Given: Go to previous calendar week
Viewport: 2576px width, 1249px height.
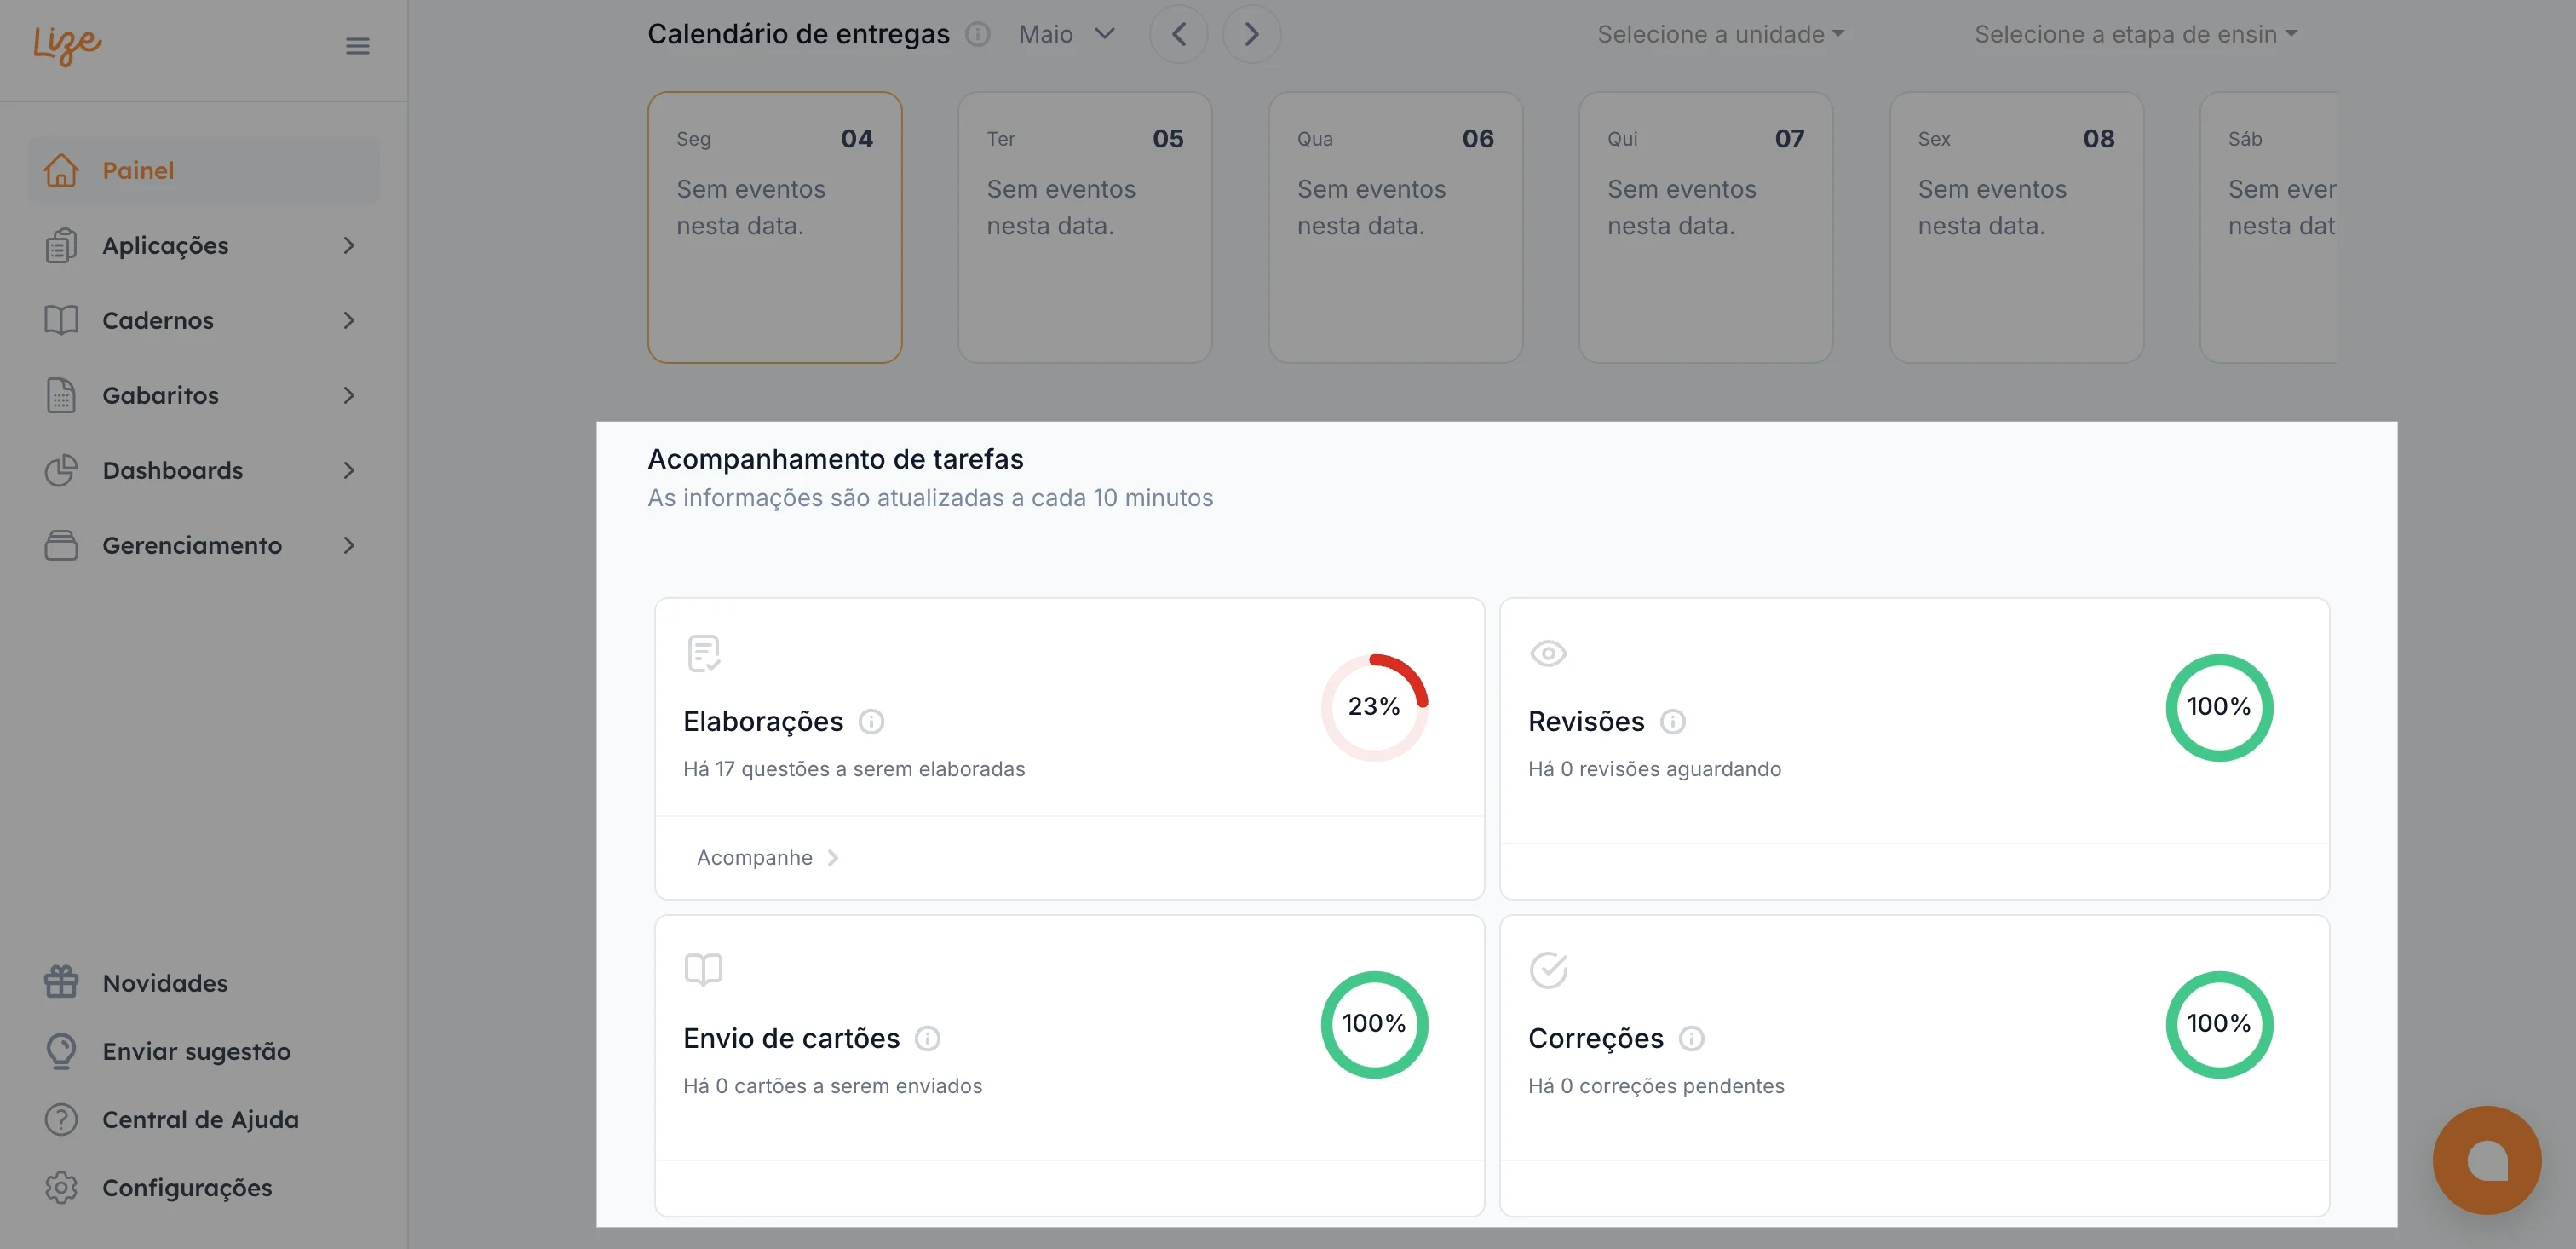Looking at the screenshot, I should pyautogui.click(x=1179, y=34).
